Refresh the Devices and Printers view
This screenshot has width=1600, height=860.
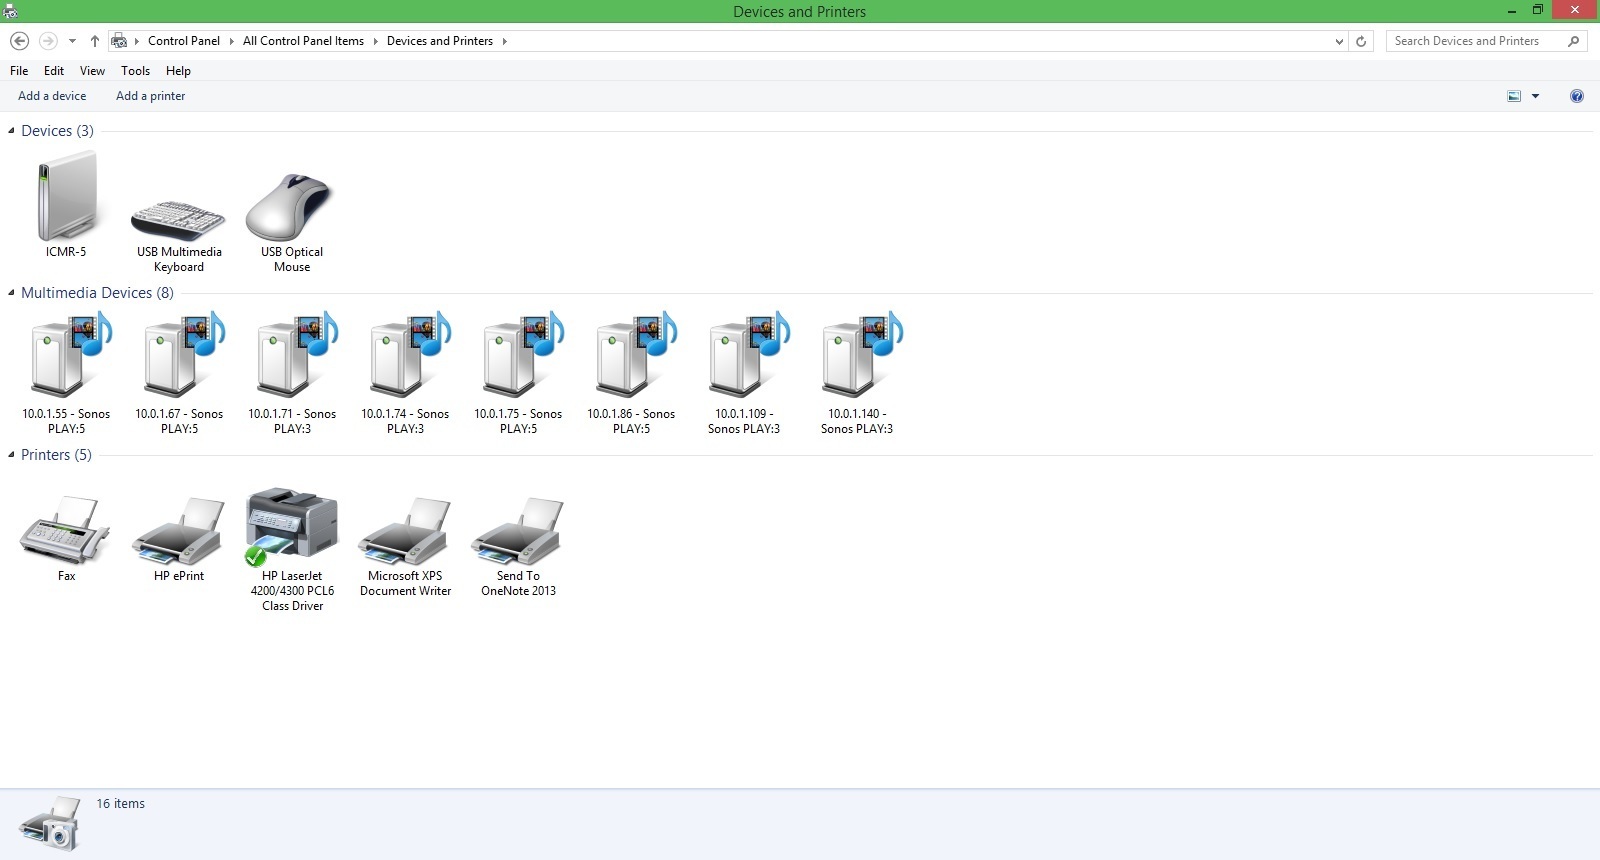[x=1361, y=41]
